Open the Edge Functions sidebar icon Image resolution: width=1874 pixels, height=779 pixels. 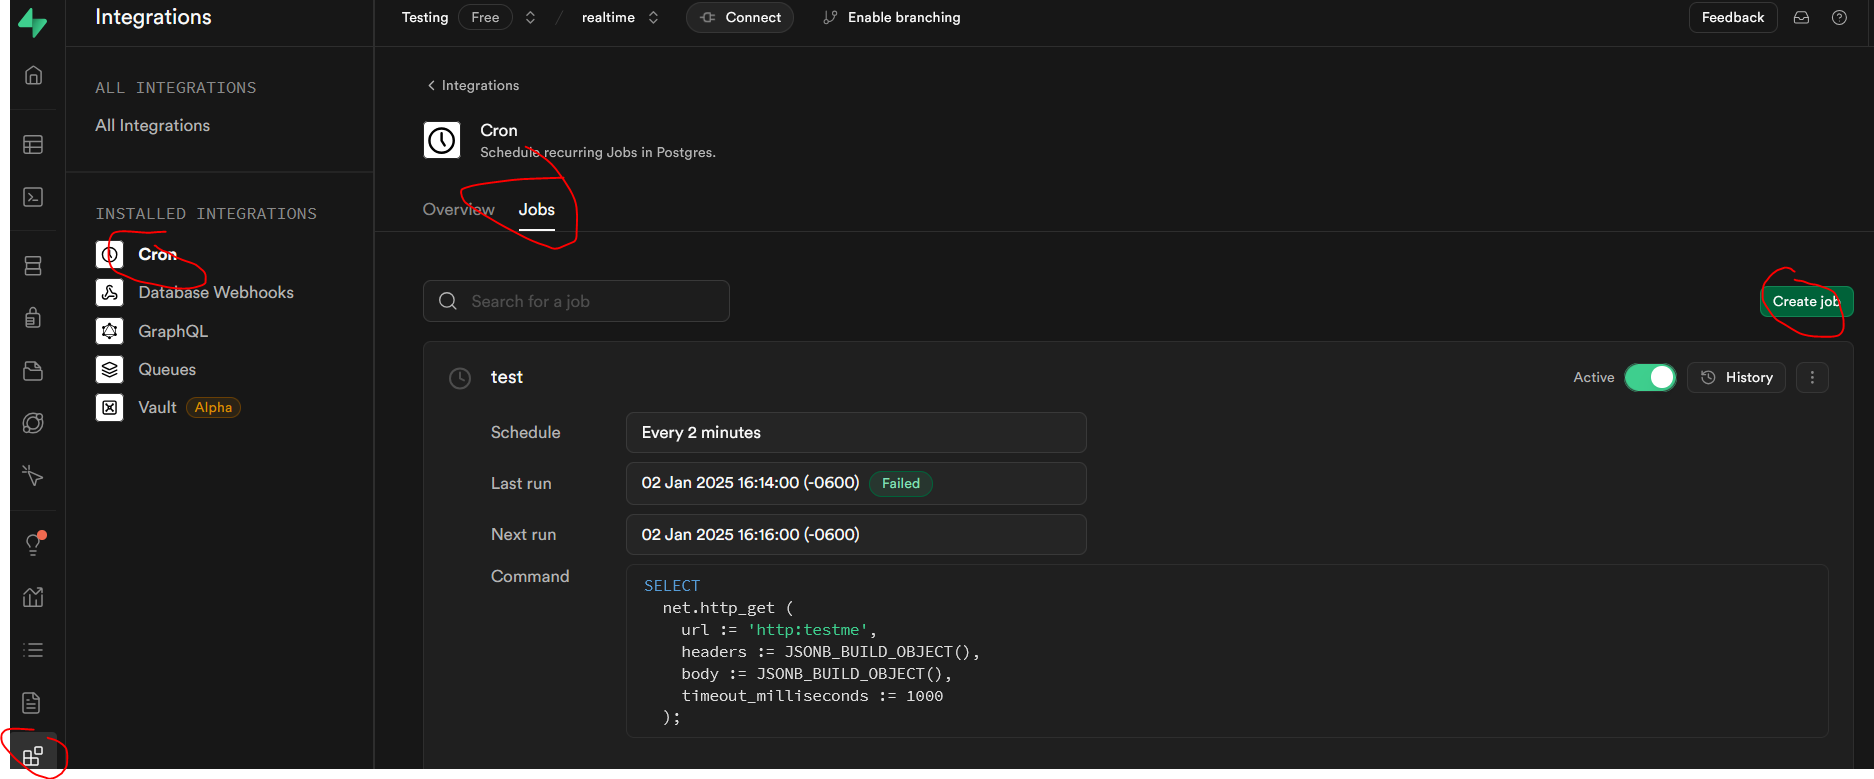33,423
